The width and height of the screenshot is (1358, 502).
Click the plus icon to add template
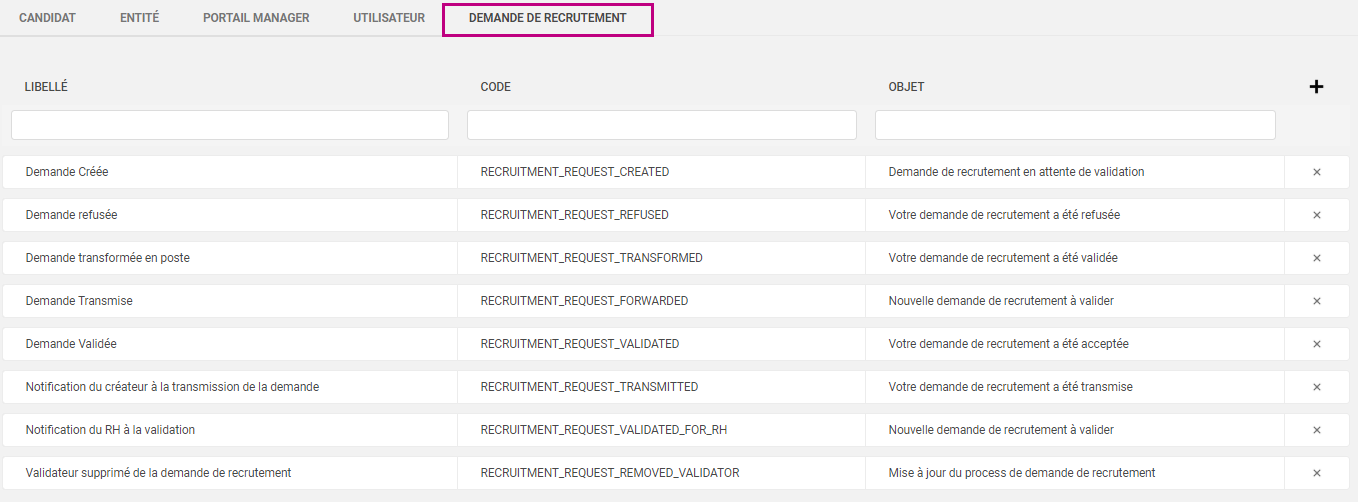pos(1316,87)
